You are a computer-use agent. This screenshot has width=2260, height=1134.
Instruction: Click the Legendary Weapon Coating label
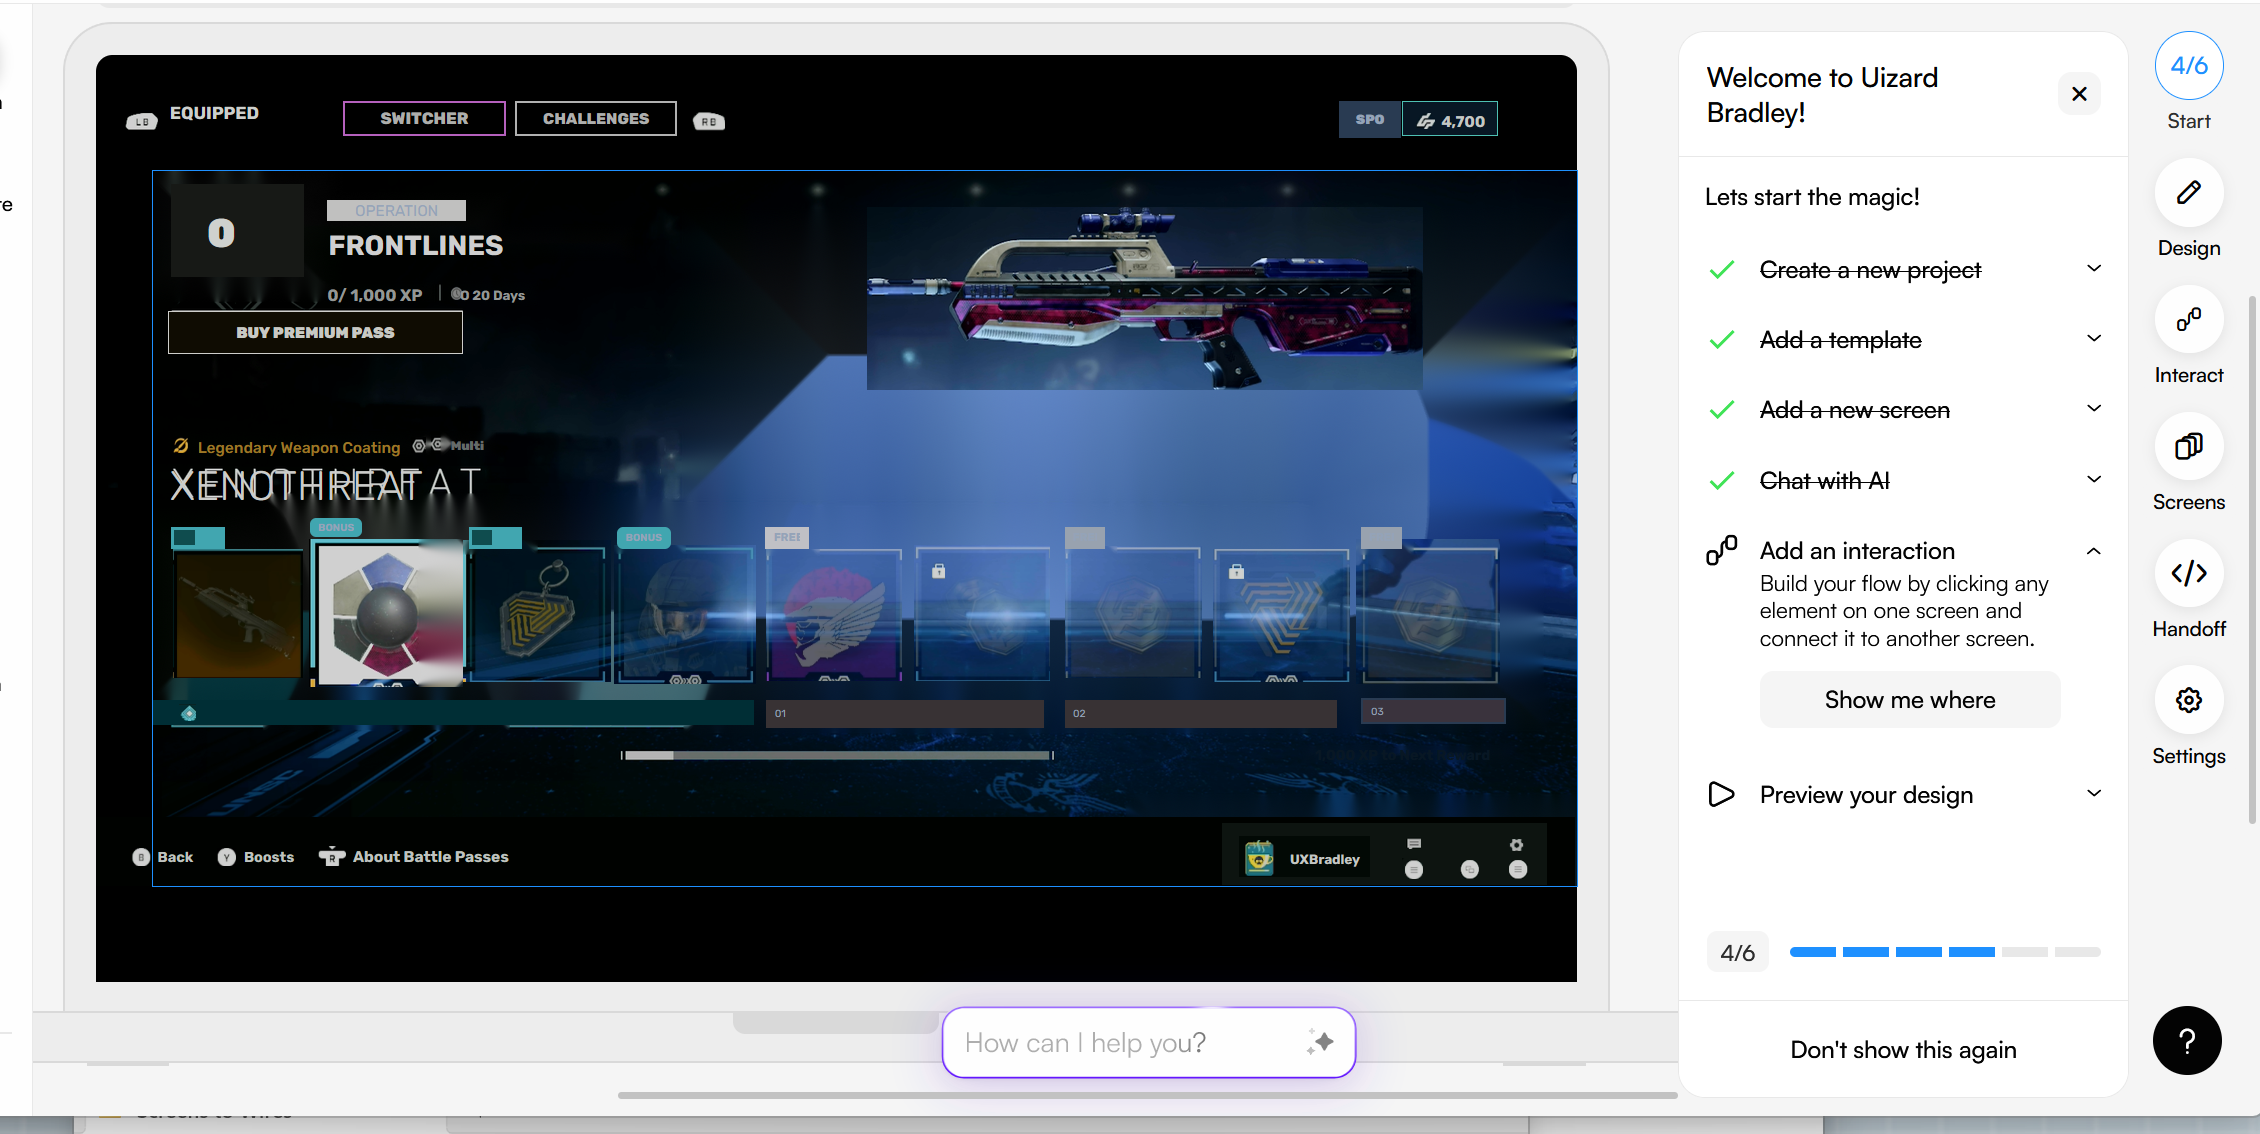[x=299, y=447]
